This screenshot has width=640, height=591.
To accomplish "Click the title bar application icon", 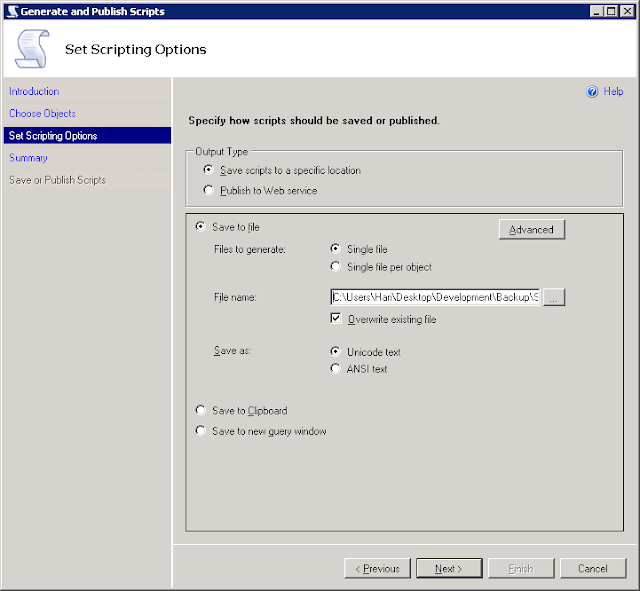I will (13, 11).
